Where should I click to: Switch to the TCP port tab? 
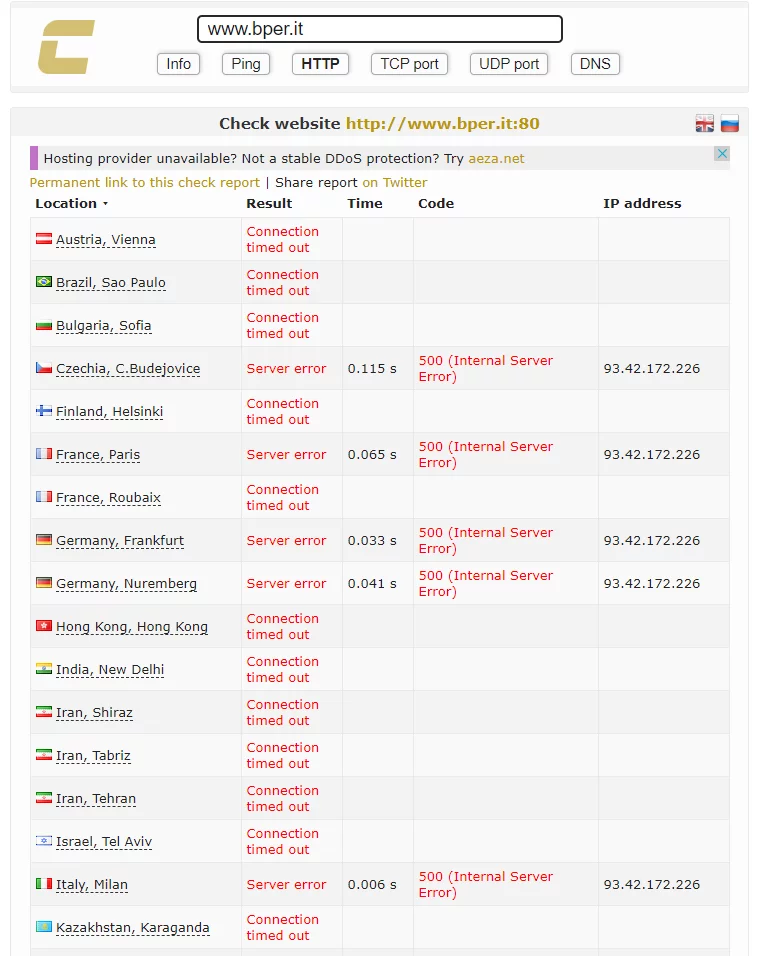tap(409, 64)
